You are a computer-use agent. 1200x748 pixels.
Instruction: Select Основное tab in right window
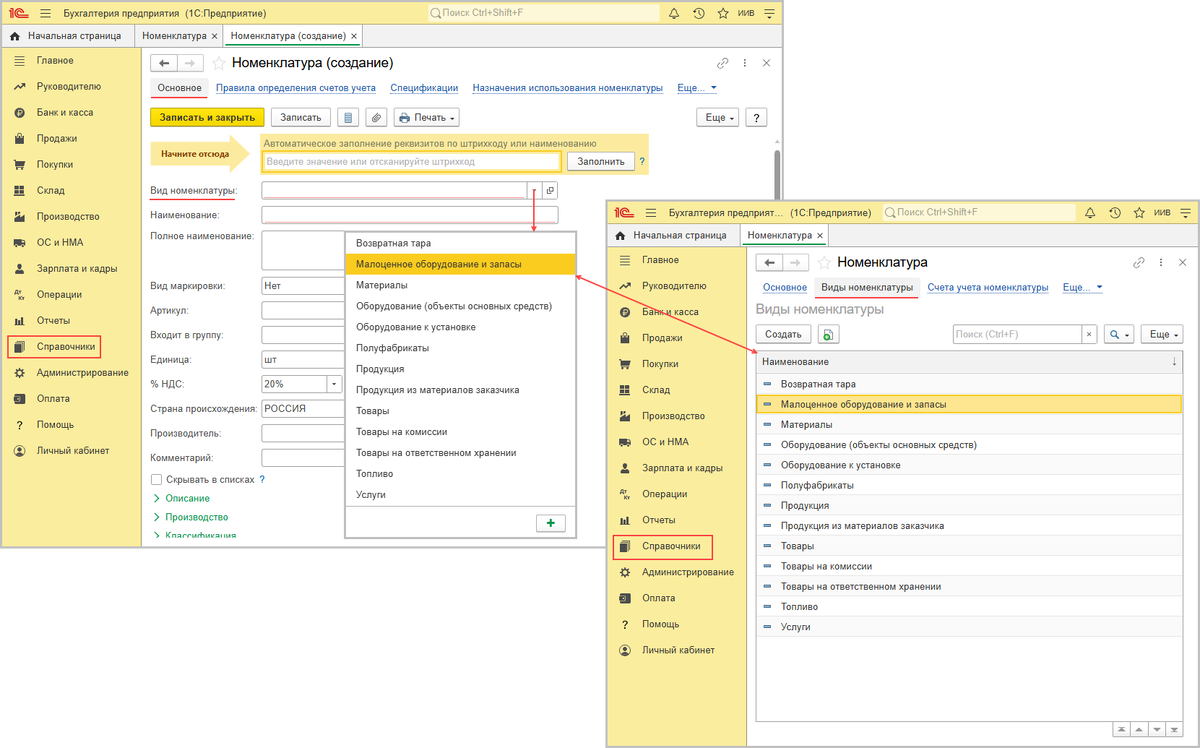(x=785, y=287)
